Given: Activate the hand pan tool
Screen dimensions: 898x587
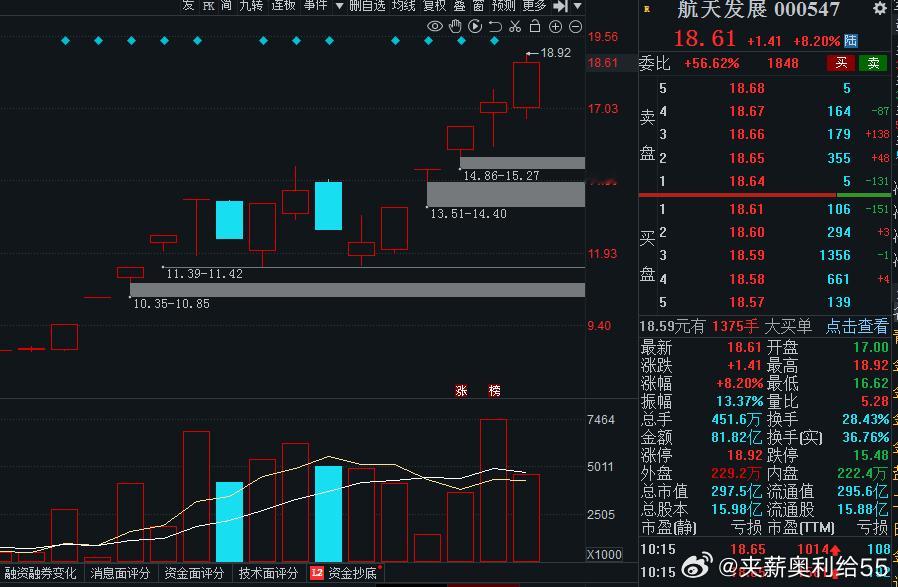Looking at the screenshot, I should [x=456, y=26].
